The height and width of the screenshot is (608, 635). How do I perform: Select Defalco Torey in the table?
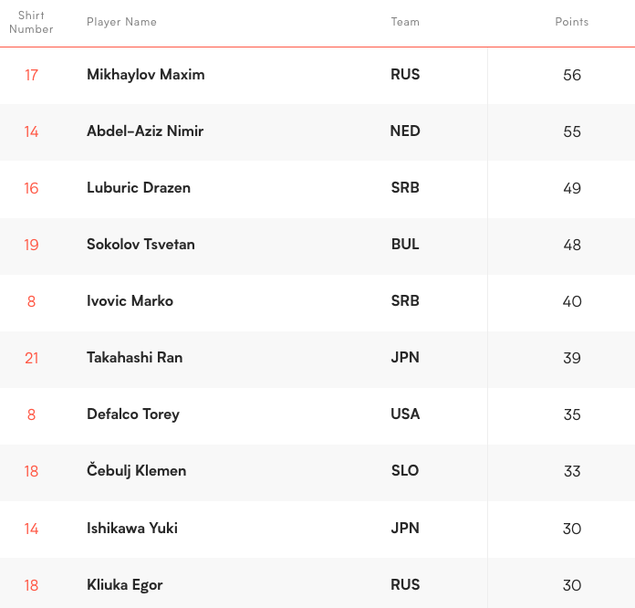tap(133, 414)
